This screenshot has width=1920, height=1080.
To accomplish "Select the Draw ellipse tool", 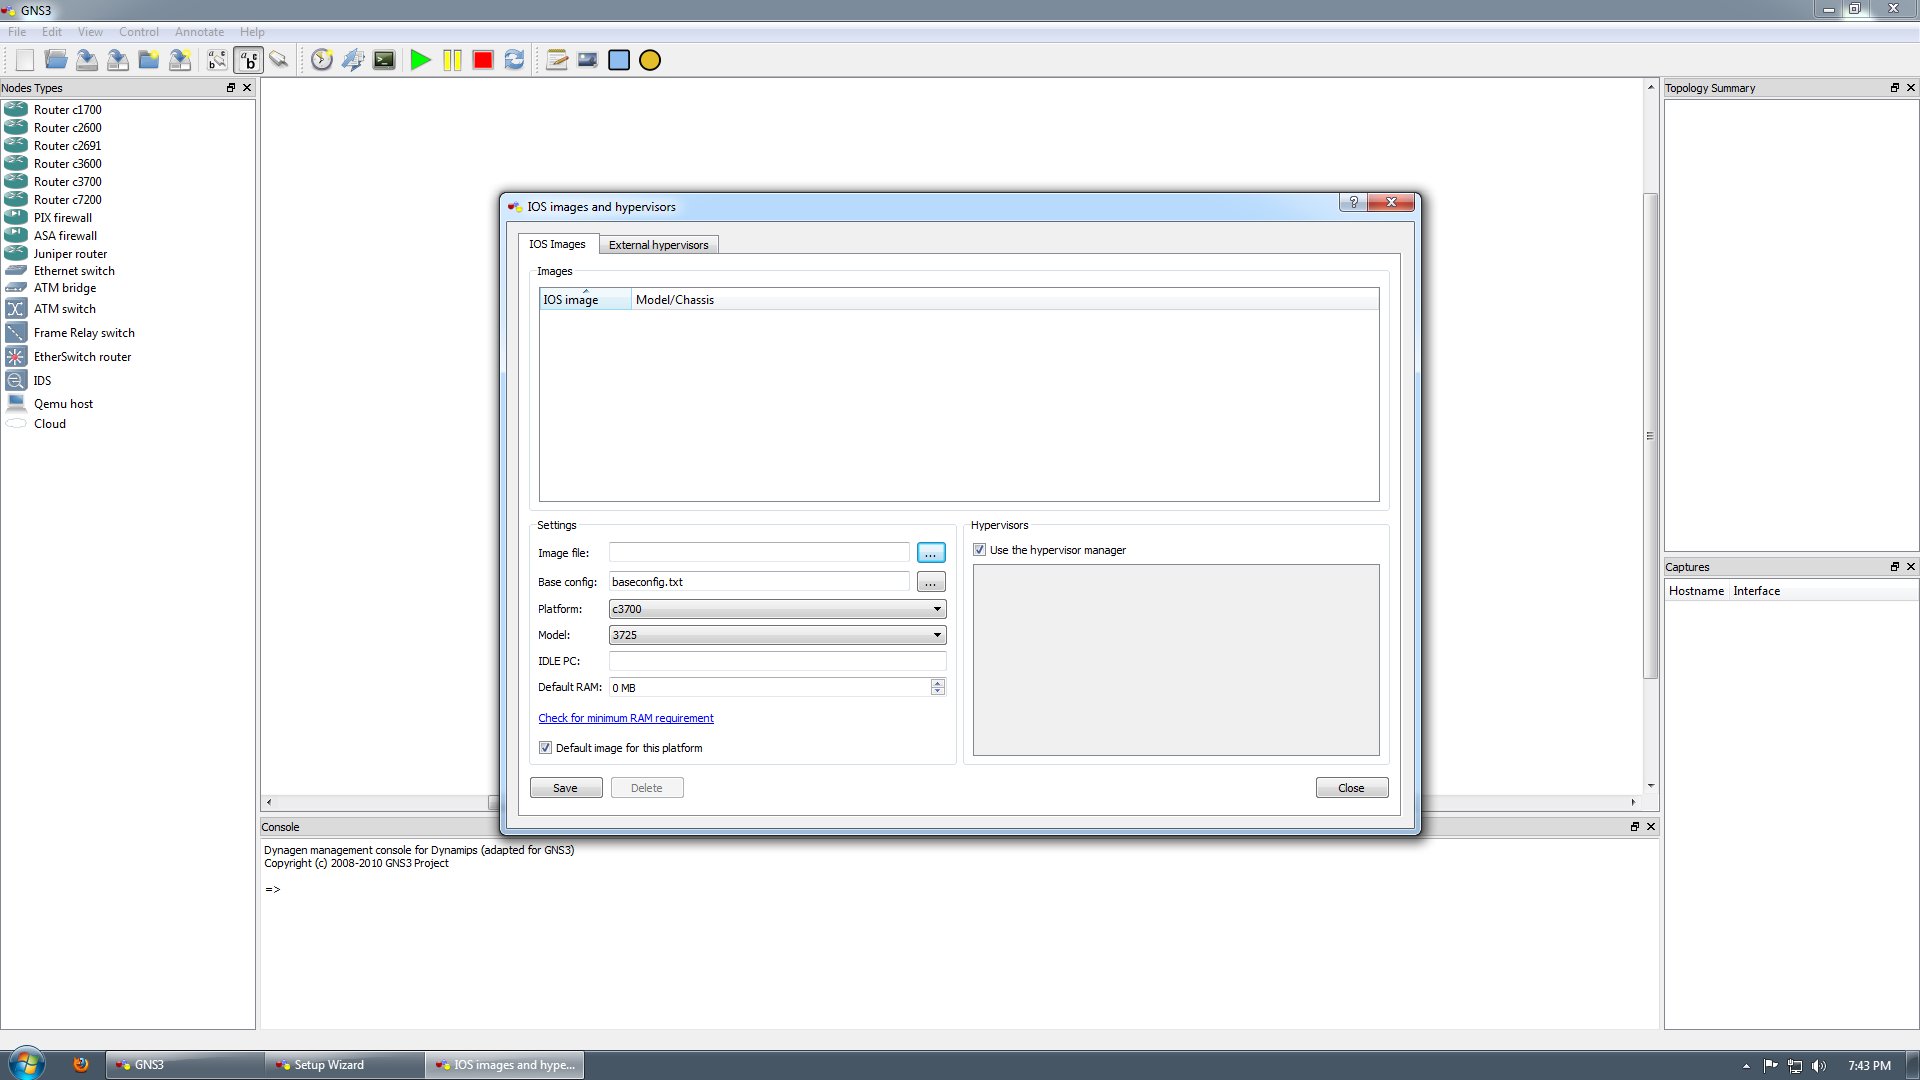I will click(x=650, y=60).
